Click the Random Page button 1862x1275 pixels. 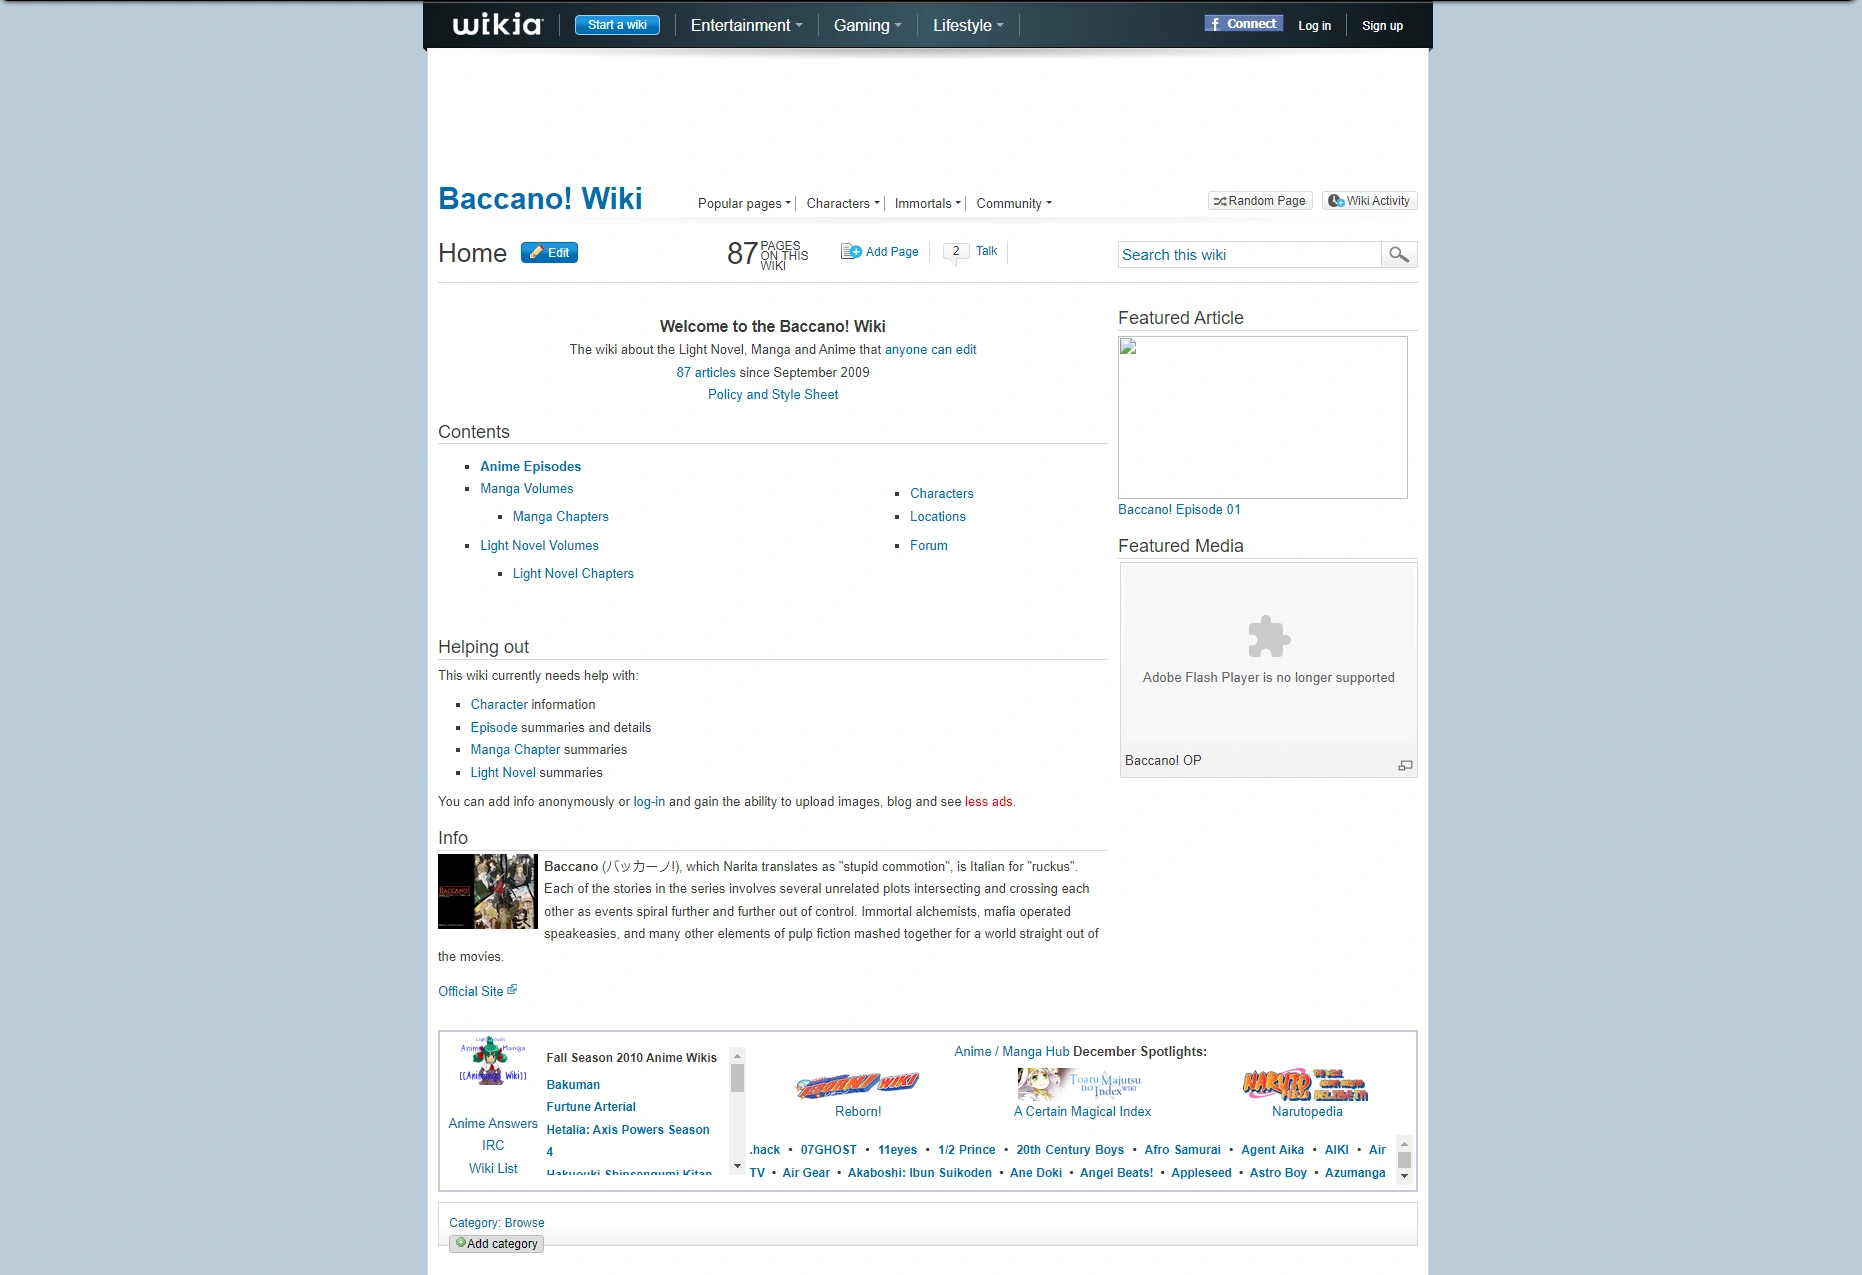click(x=1260, y=201)
